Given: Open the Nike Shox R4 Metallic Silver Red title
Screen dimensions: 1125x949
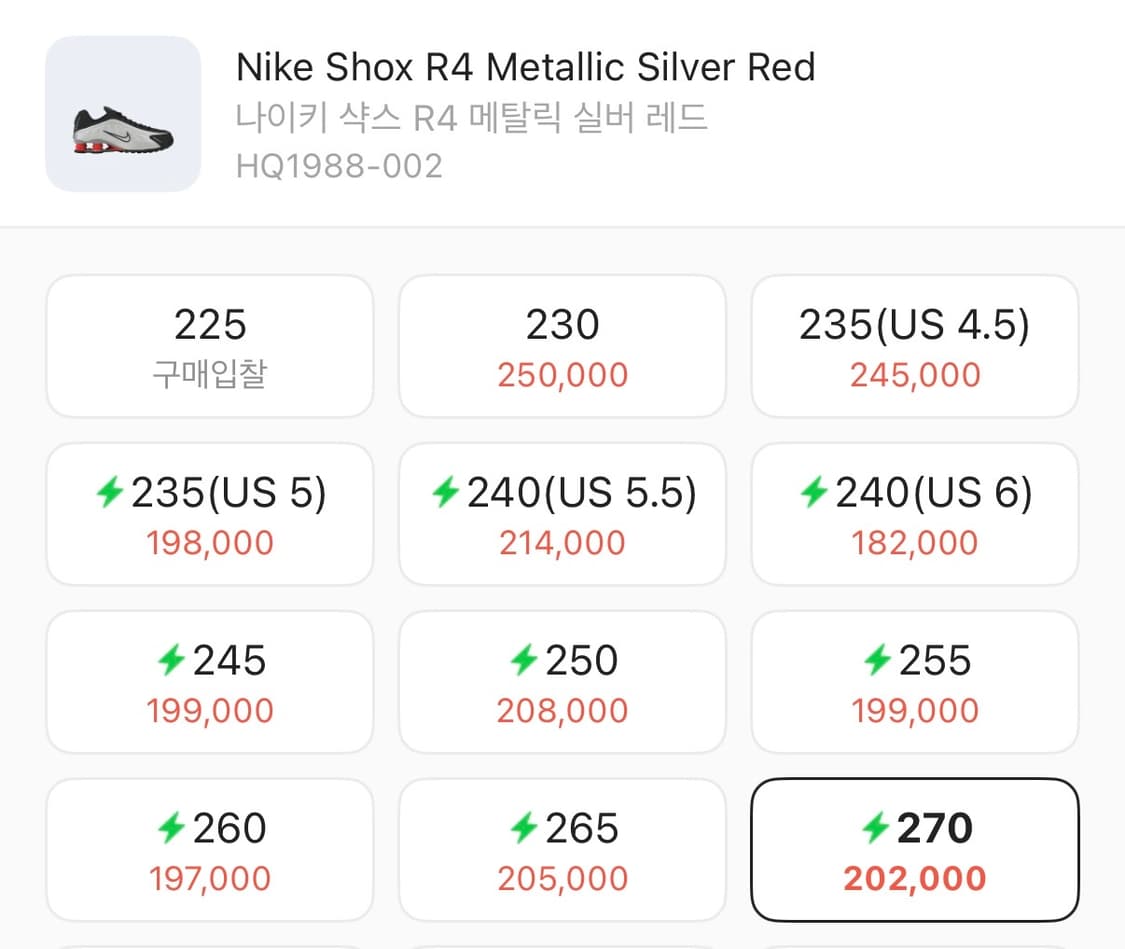Looking at the screenshot, I should coord(526,68).
